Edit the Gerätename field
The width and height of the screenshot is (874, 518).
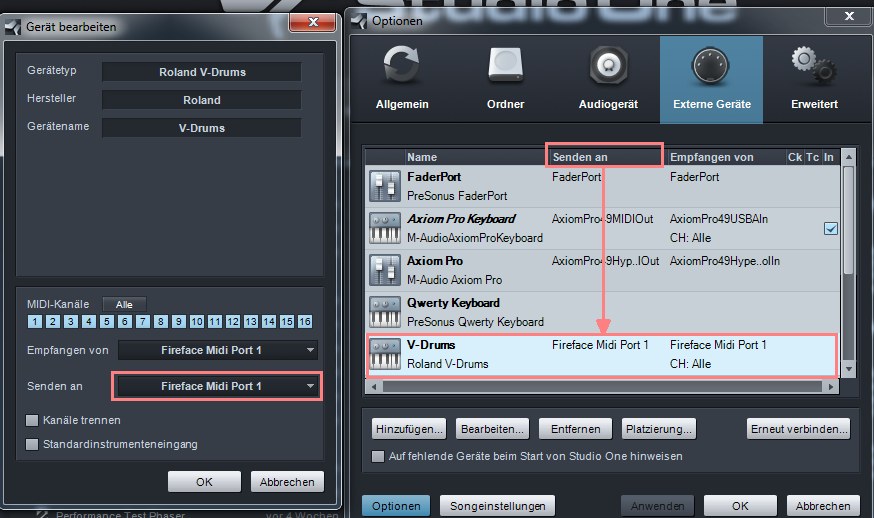pos(202,128)
